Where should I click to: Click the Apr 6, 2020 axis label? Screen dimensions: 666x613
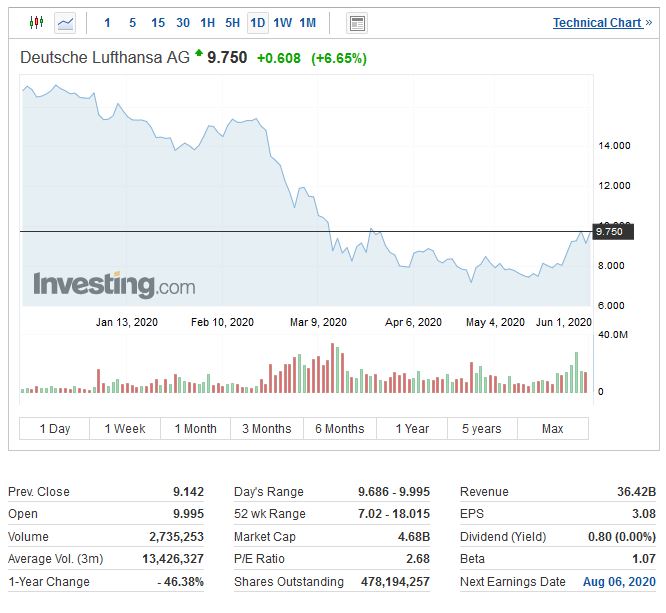coord(413,322)
